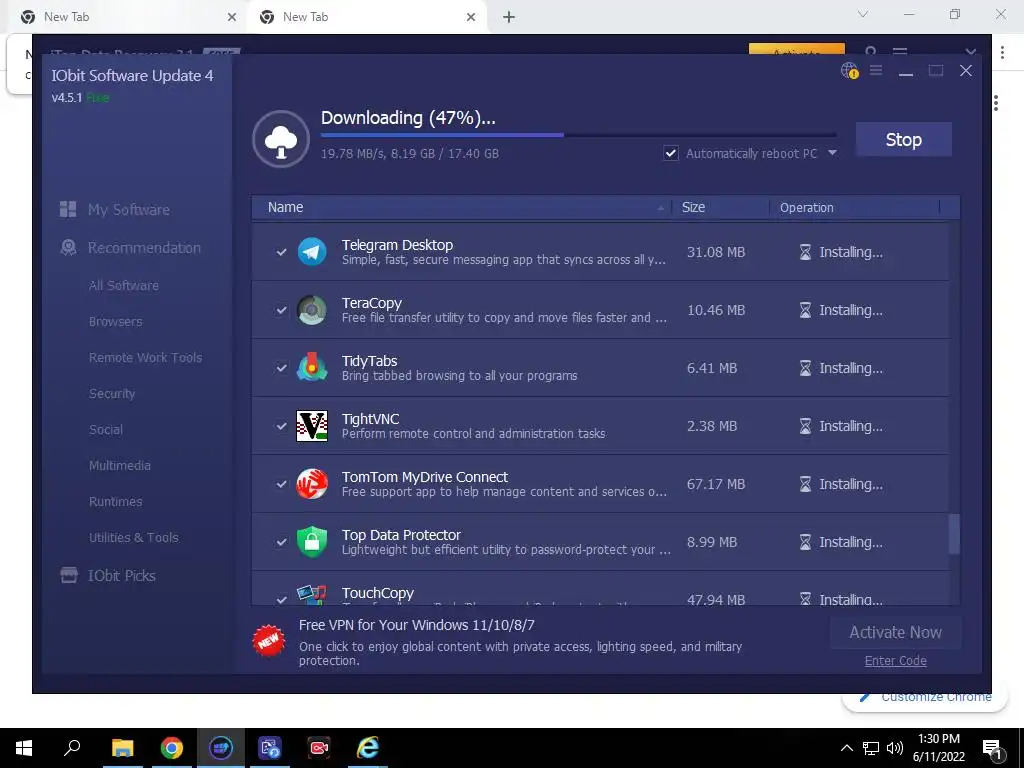Uncheck TomTom MyDrive Connect checkbox

(281, 484)
